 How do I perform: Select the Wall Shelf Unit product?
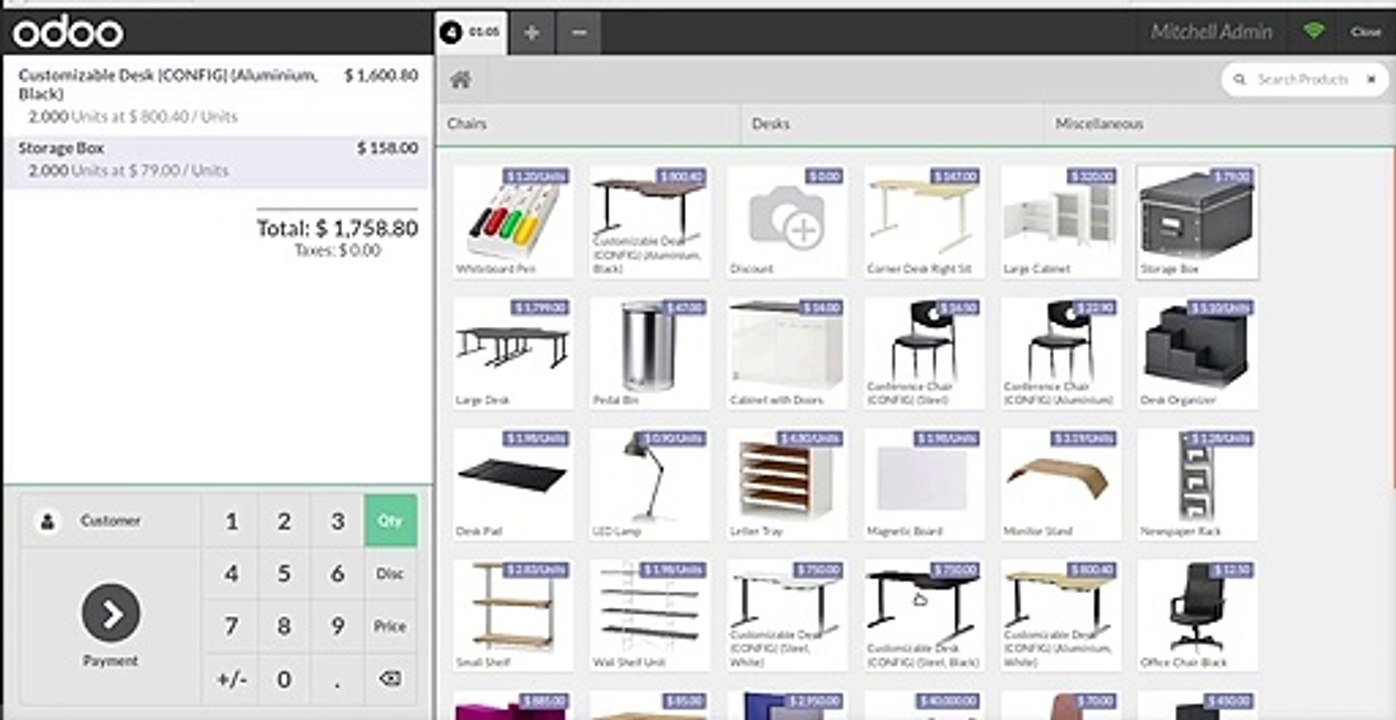coord(650,615)
